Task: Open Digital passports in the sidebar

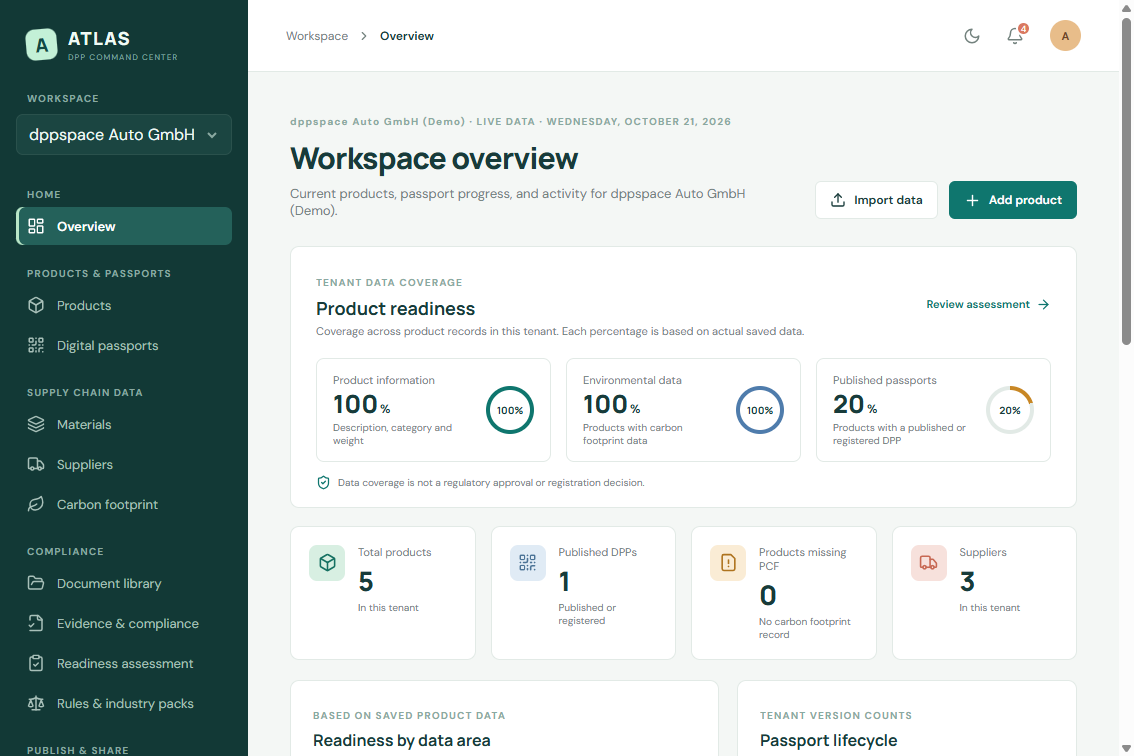Action: coord(124,346)
